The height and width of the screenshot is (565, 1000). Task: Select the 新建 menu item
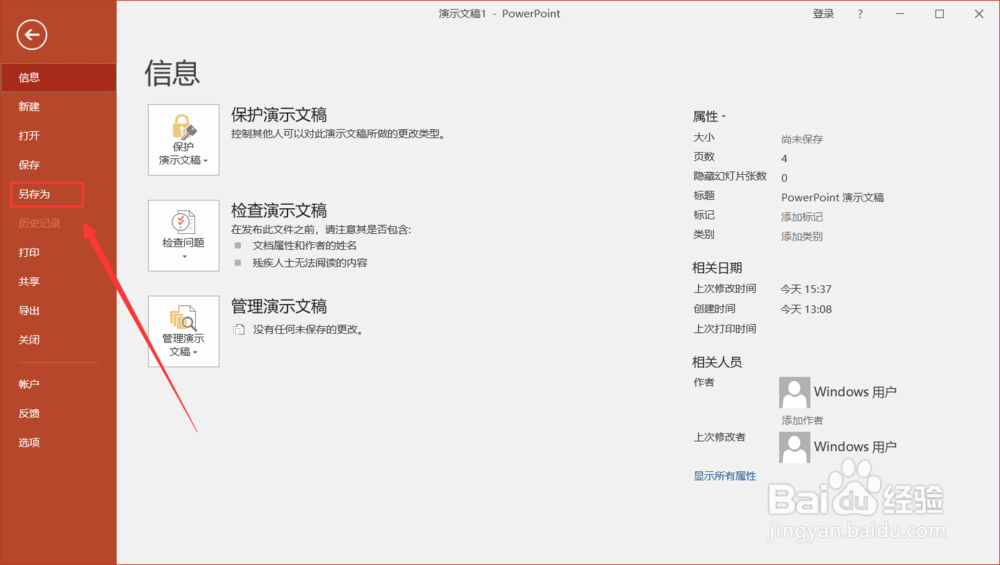[x=58, y=106]
